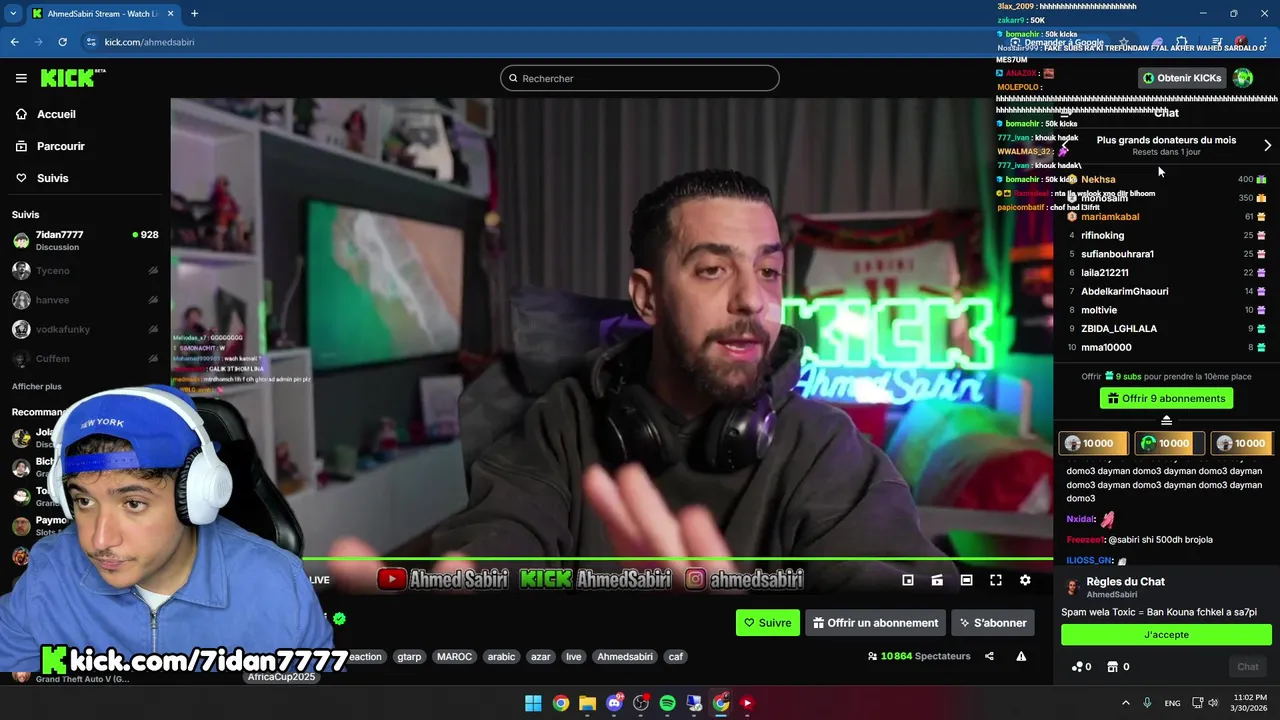The height and width of the screenshot is (720, 1280).
Task: Expand followed list with Afficher plus
Action: [37, 386]
